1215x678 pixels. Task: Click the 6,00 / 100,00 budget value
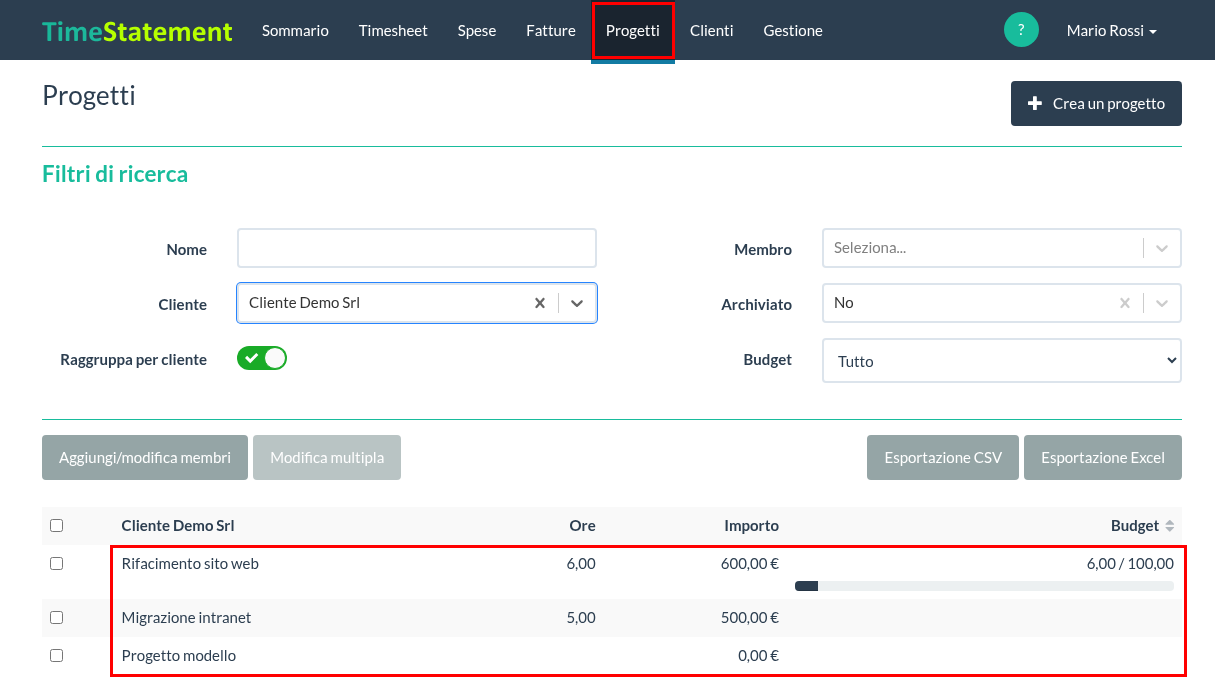pos(1130,564)
